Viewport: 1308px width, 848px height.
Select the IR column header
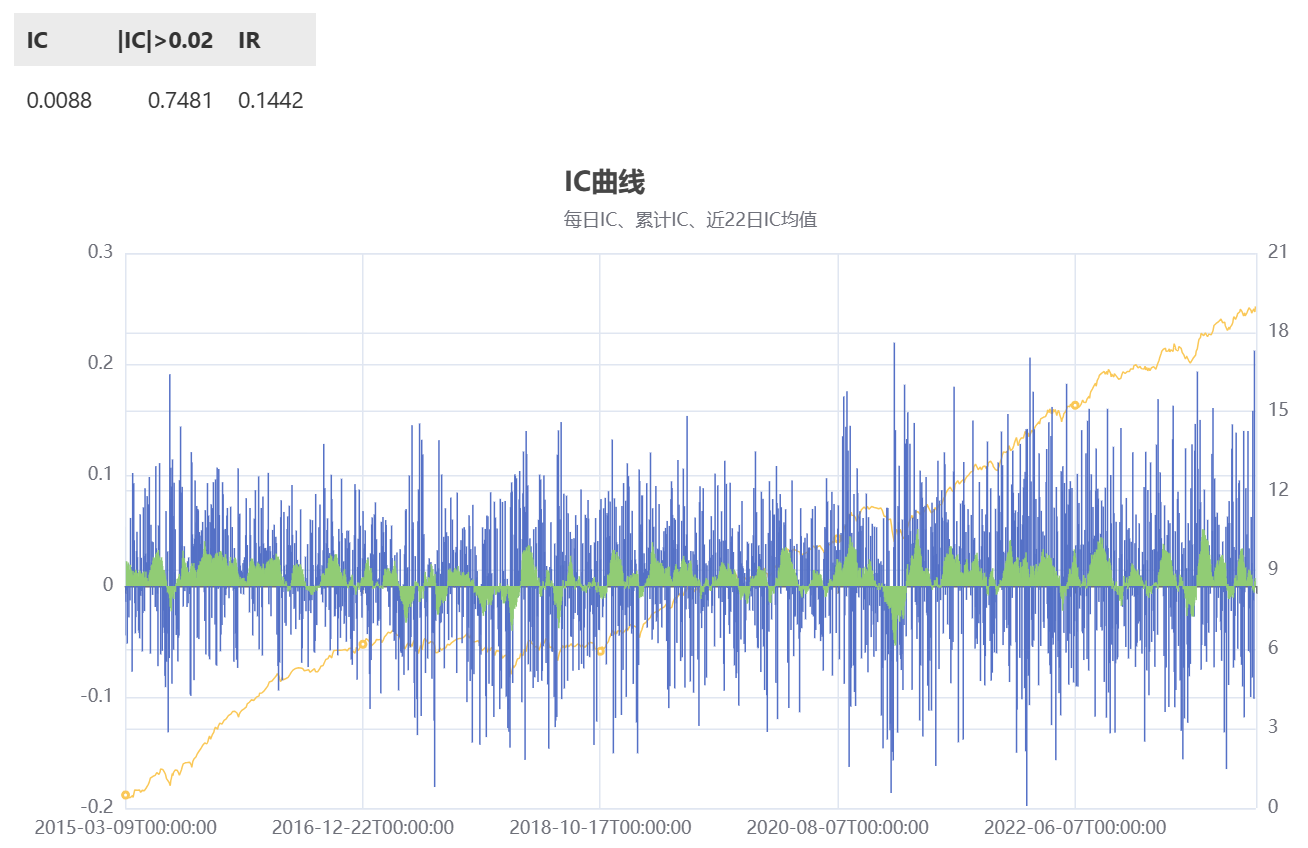coord(249,41)
